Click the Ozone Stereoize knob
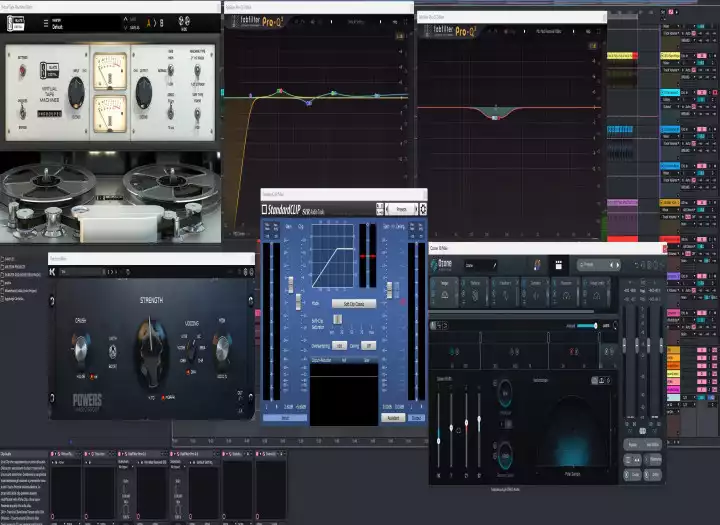Viewport: 720px width, 525px height. (505, 394)
